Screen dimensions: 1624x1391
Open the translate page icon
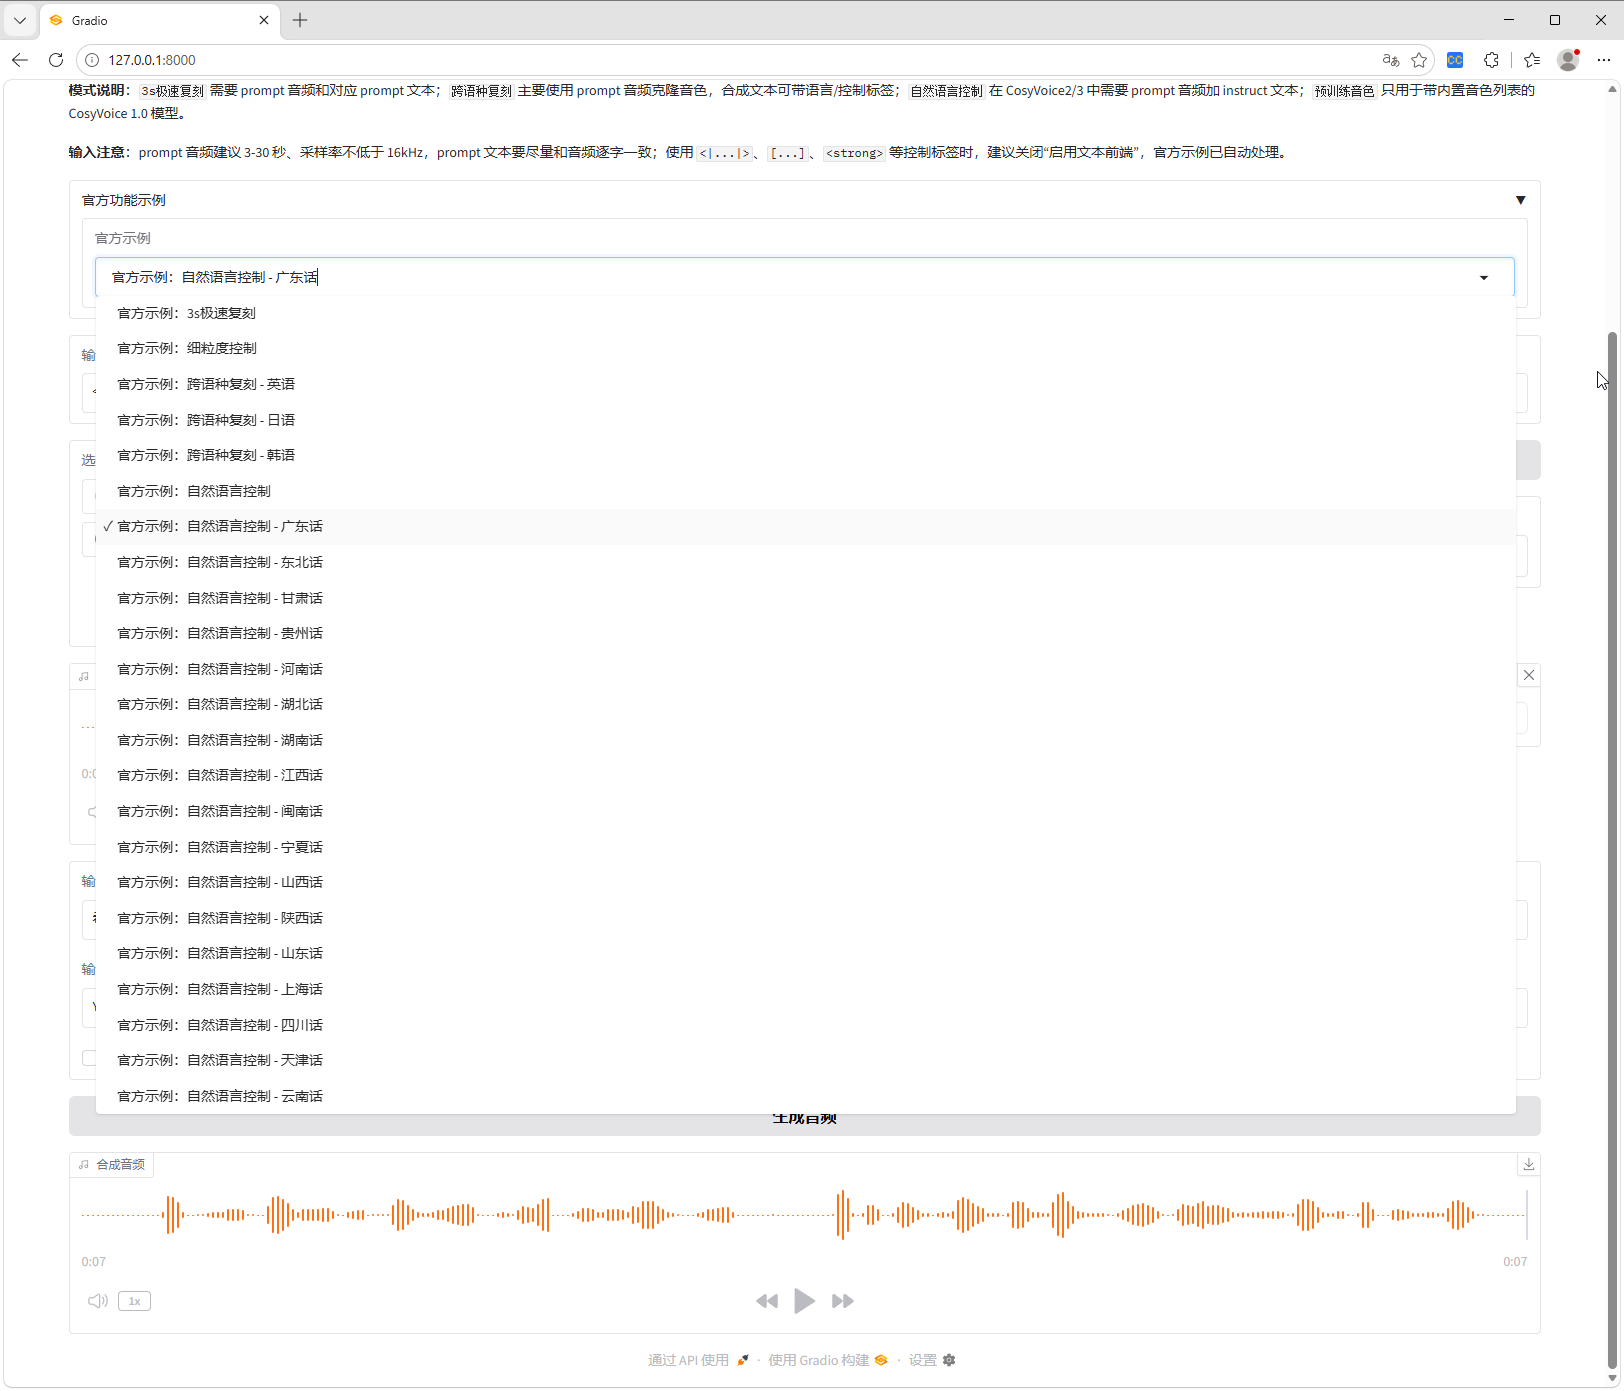pos(1390,60)
